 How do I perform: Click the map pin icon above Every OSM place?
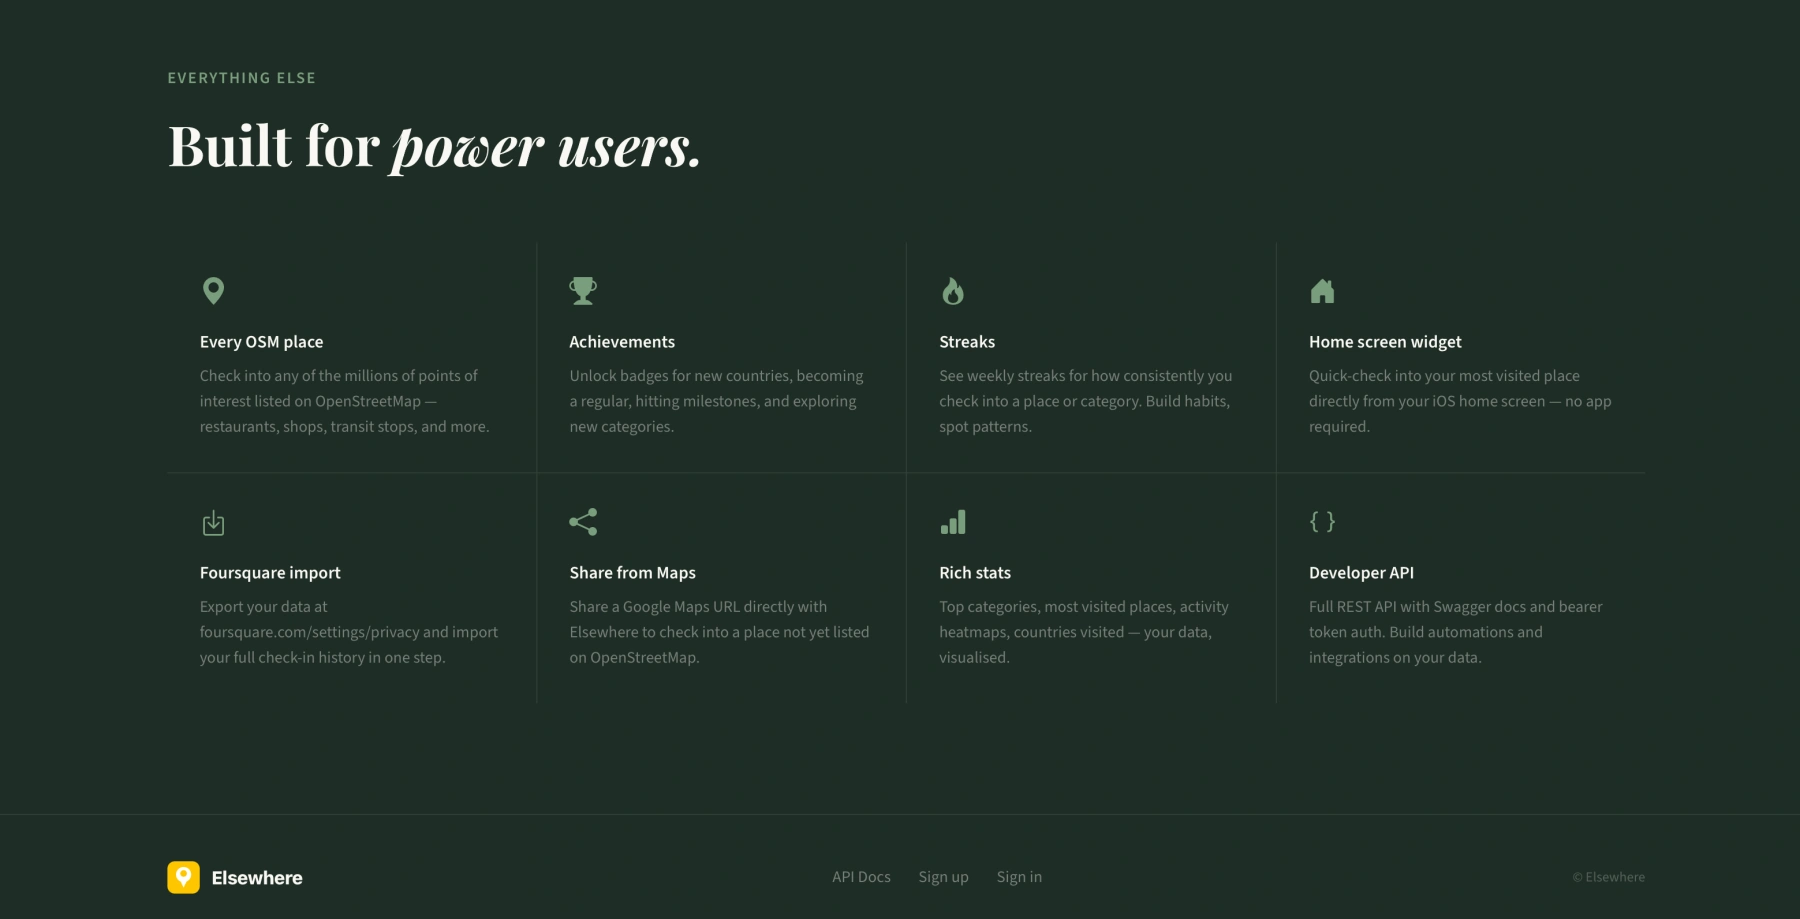tap(213, 291)
